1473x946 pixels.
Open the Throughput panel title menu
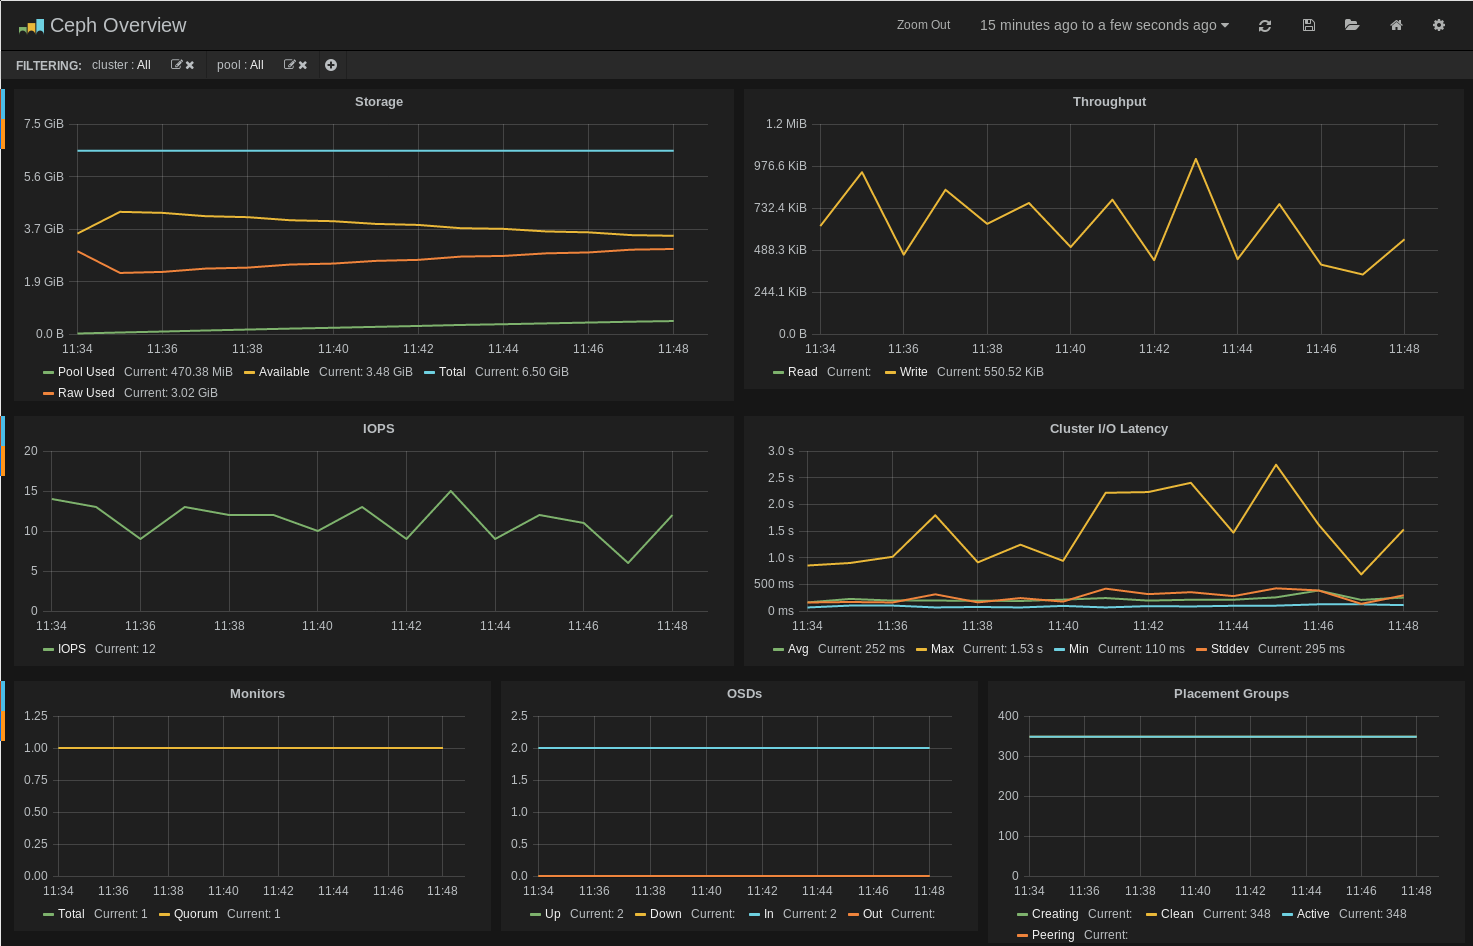1109,102
